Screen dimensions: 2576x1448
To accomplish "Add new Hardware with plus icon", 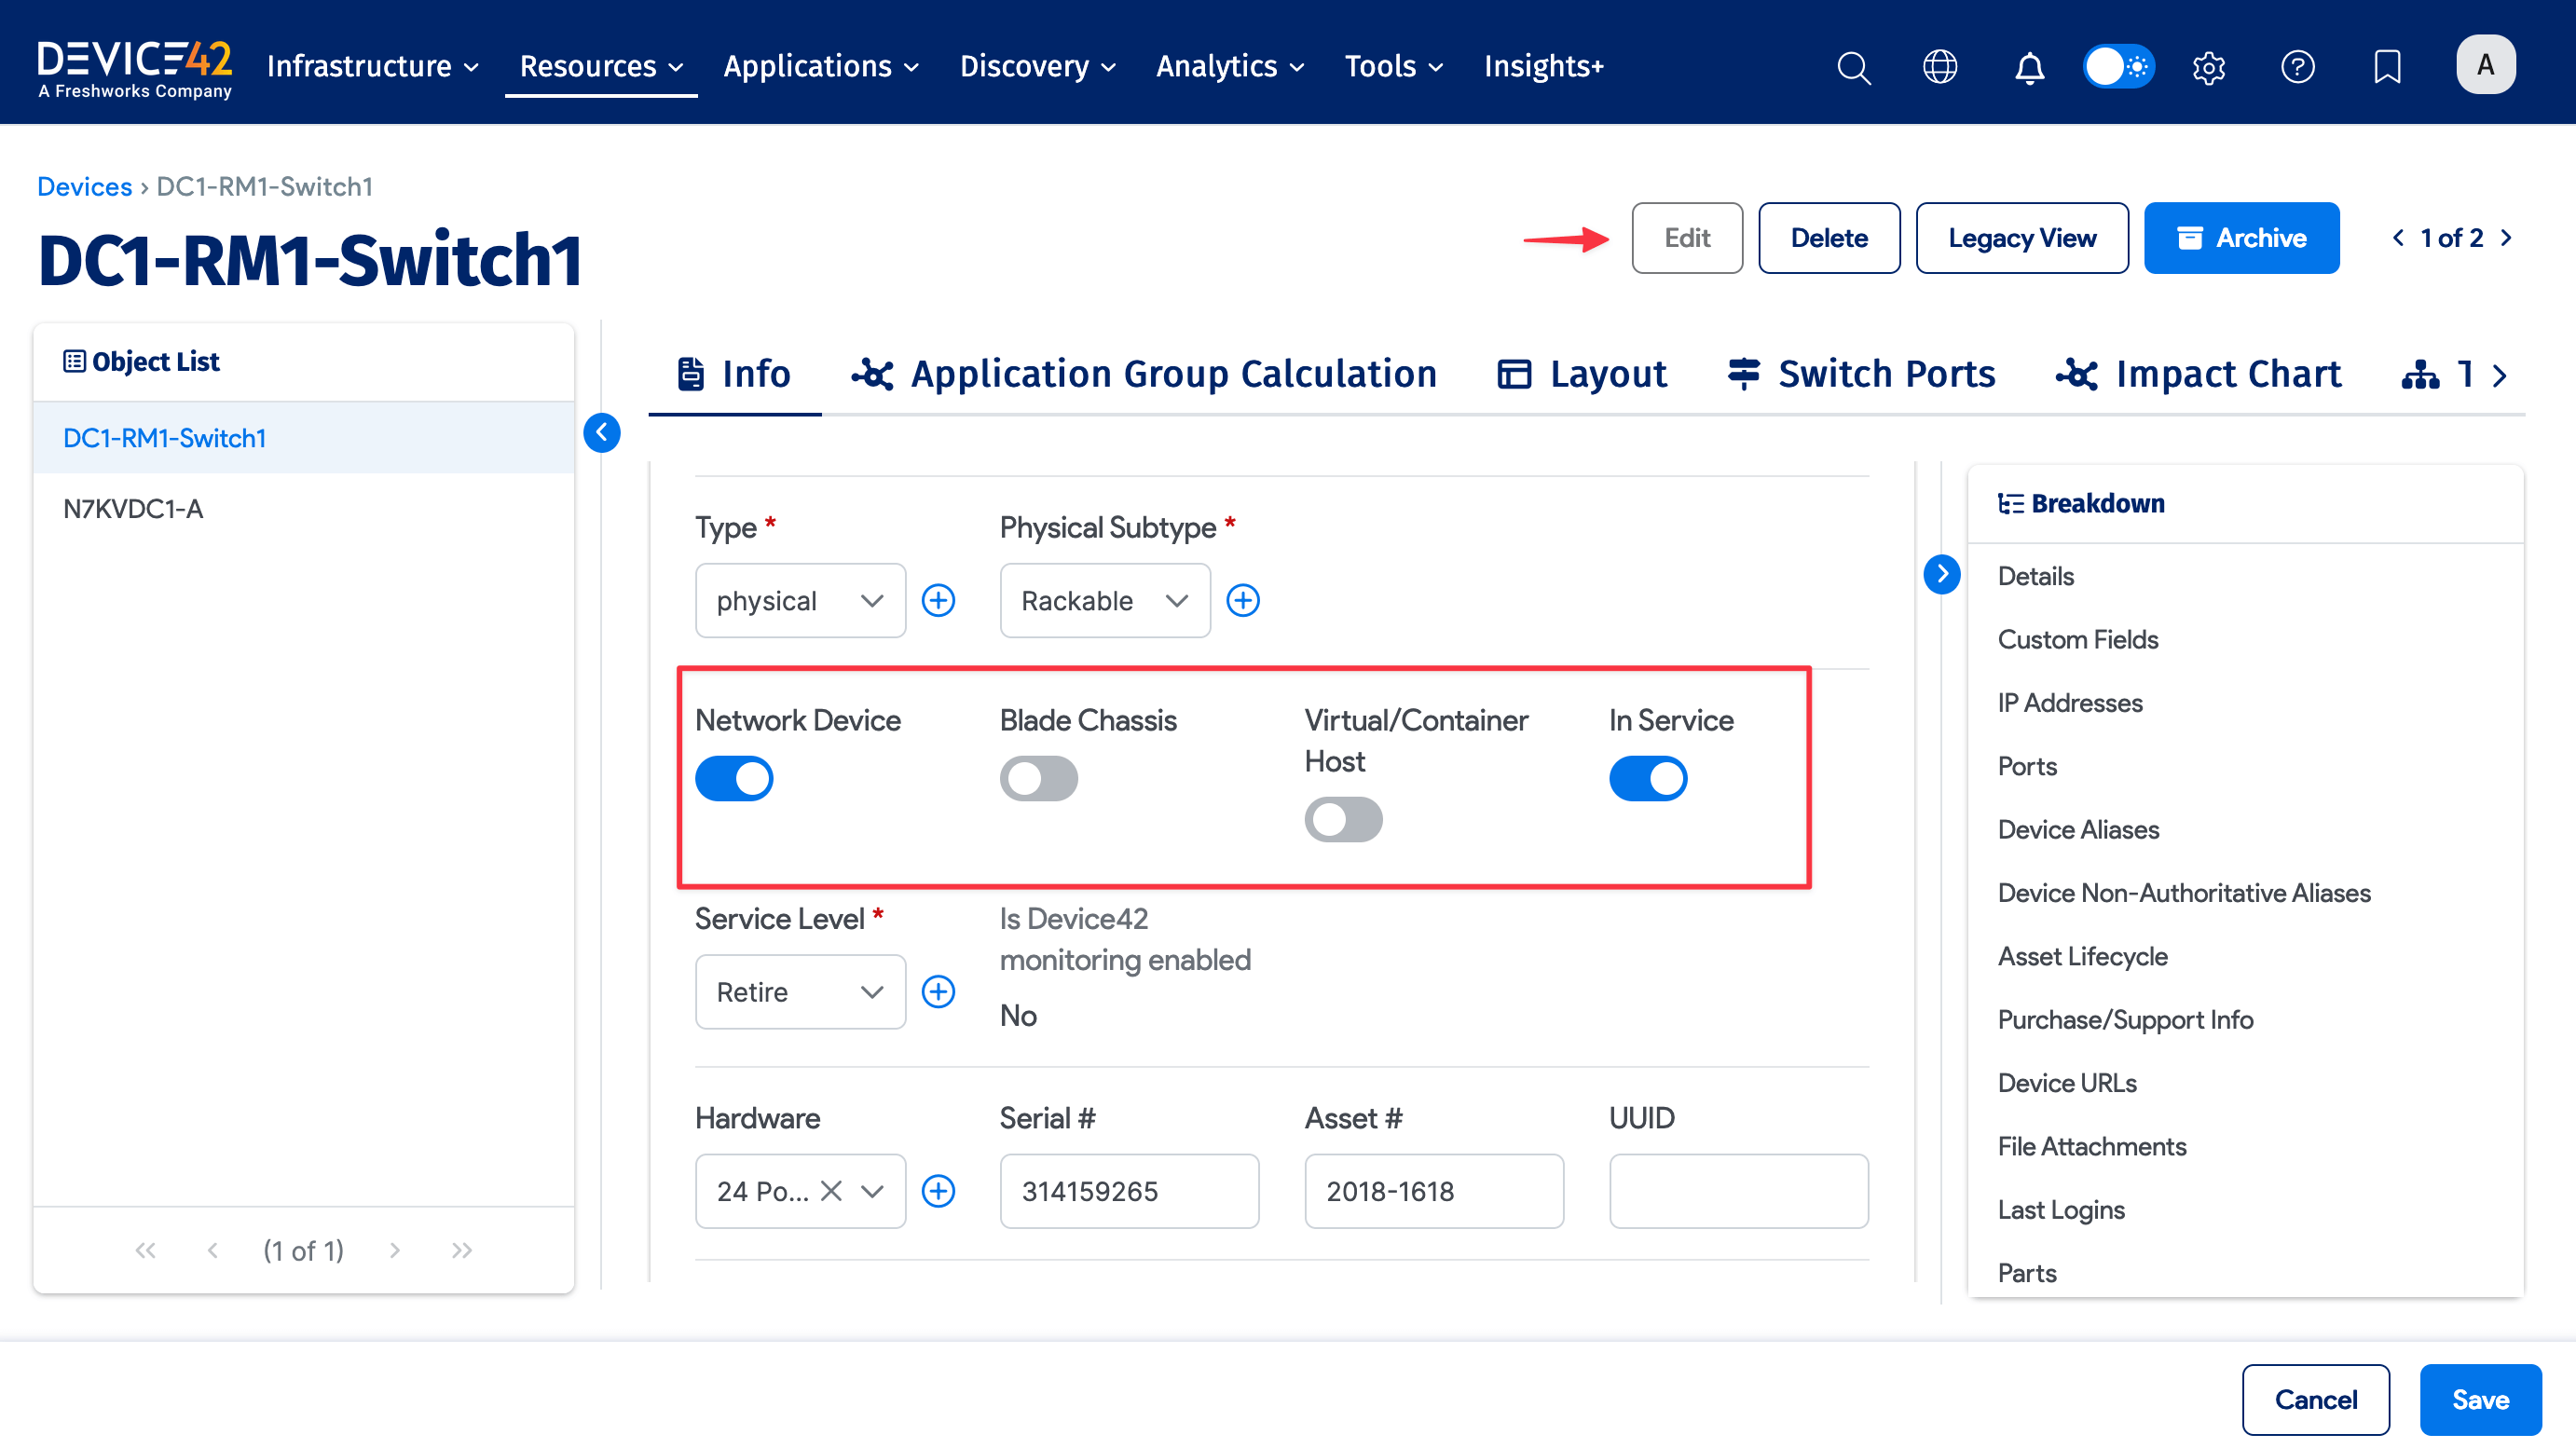I will click(x=938, y=1191).
